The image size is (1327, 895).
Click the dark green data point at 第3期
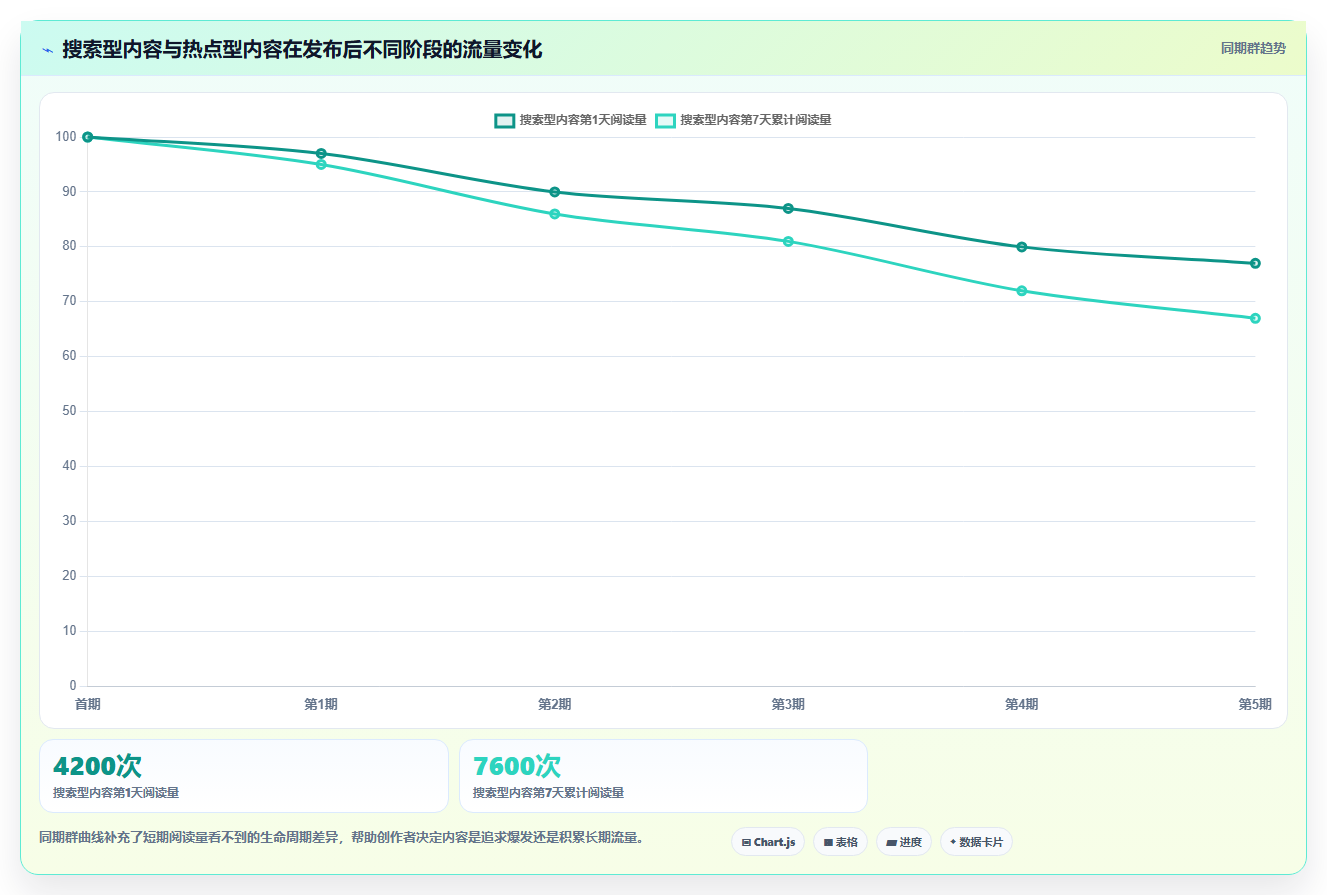point(788,208)
